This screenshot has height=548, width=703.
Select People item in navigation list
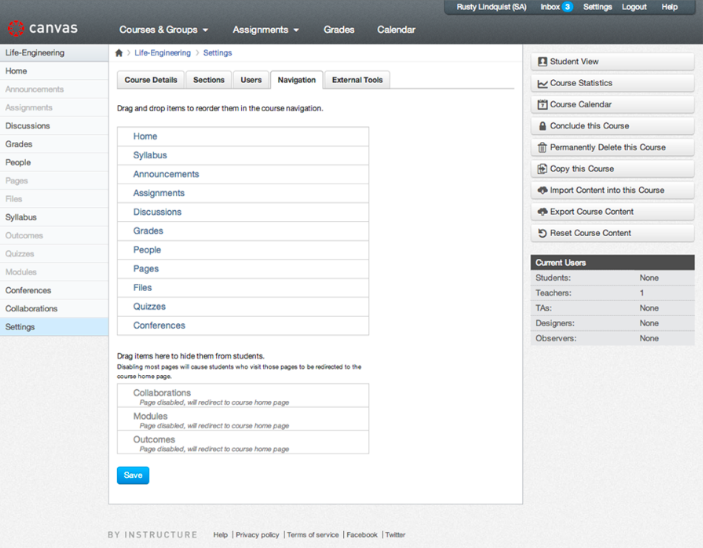[243, 250]
